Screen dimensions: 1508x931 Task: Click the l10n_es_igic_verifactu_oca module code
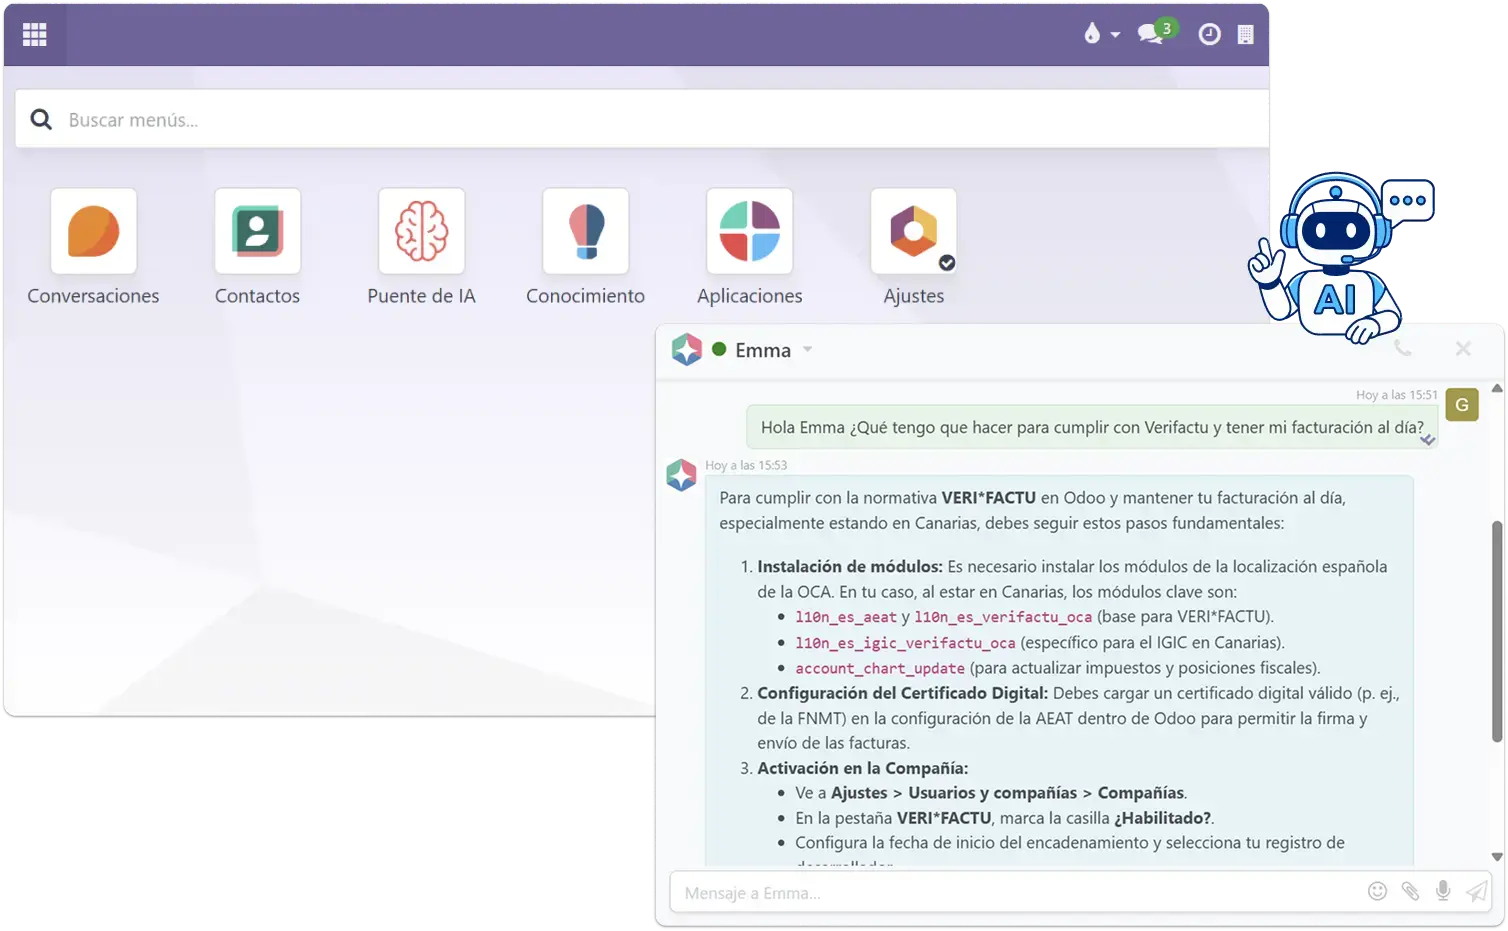(x=905, y=643)
